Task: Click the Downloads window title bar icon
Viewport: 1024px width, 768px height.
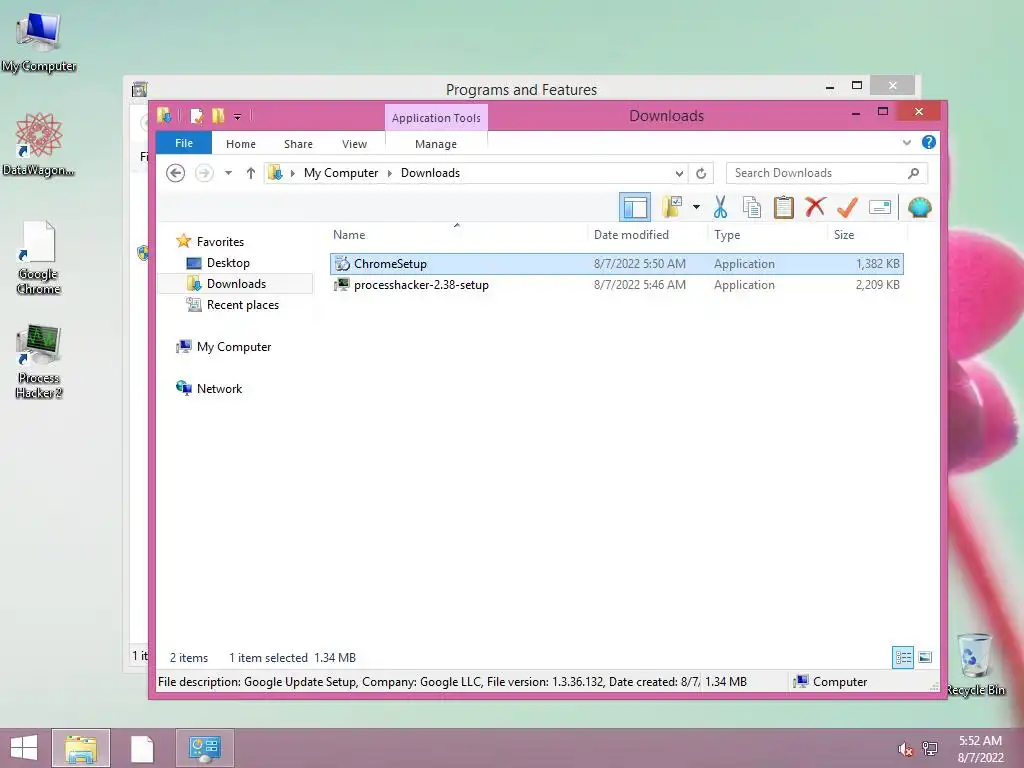Action: point(165,116)
